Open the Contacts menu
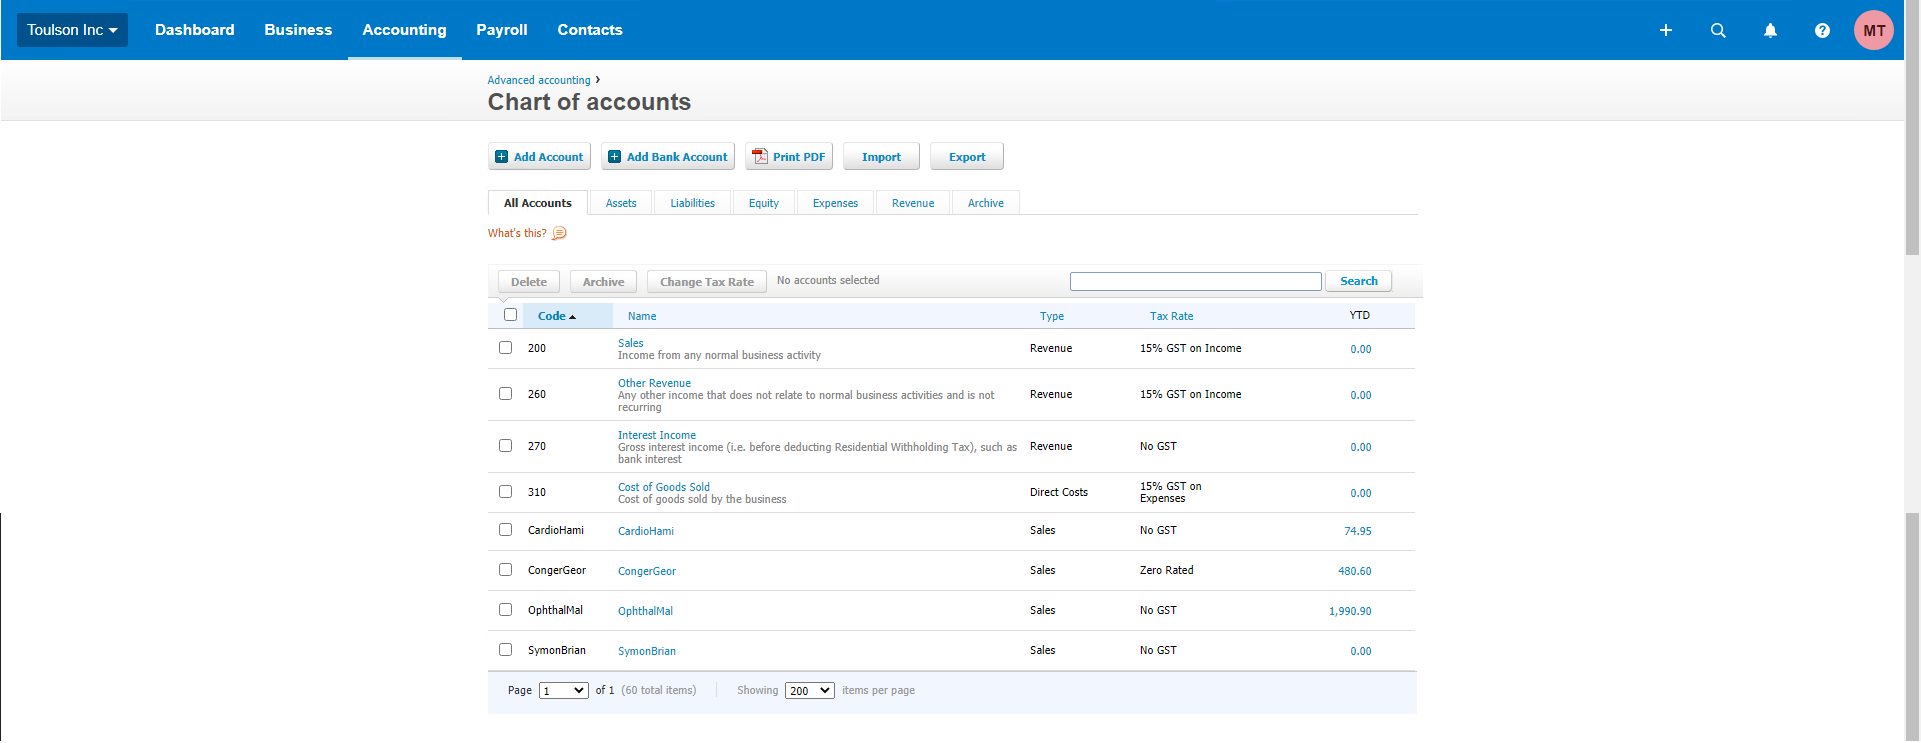 [x=590, y=30]
